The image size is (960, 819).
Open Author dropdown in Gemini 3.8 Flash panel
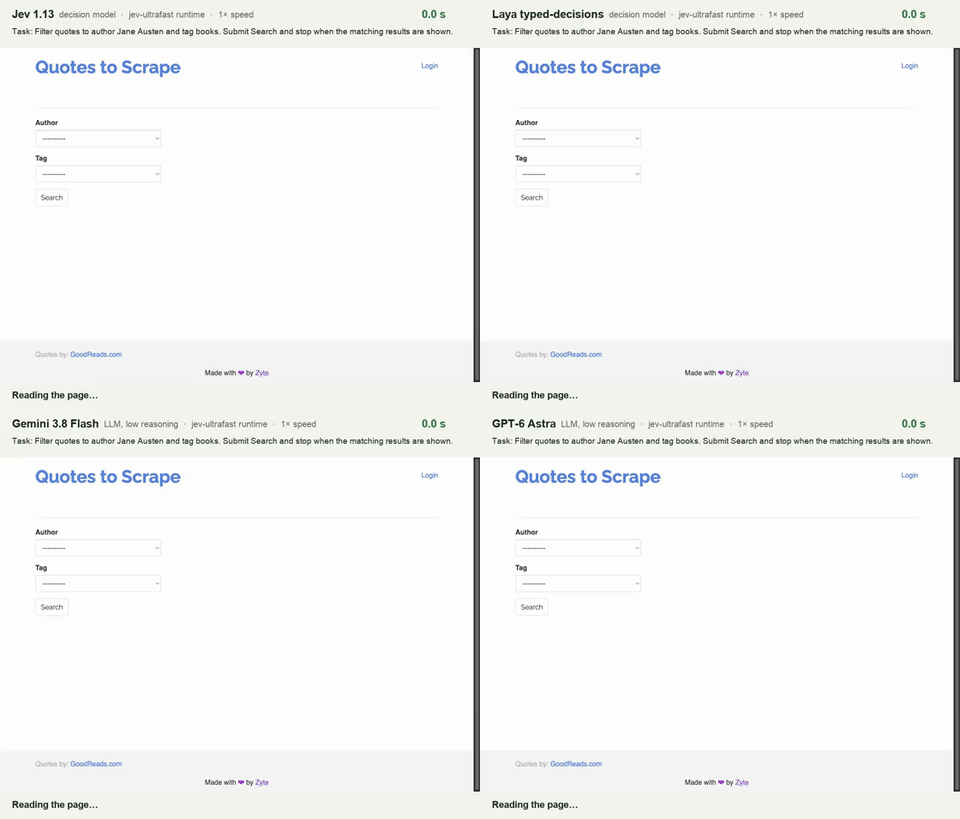point(98,548)
